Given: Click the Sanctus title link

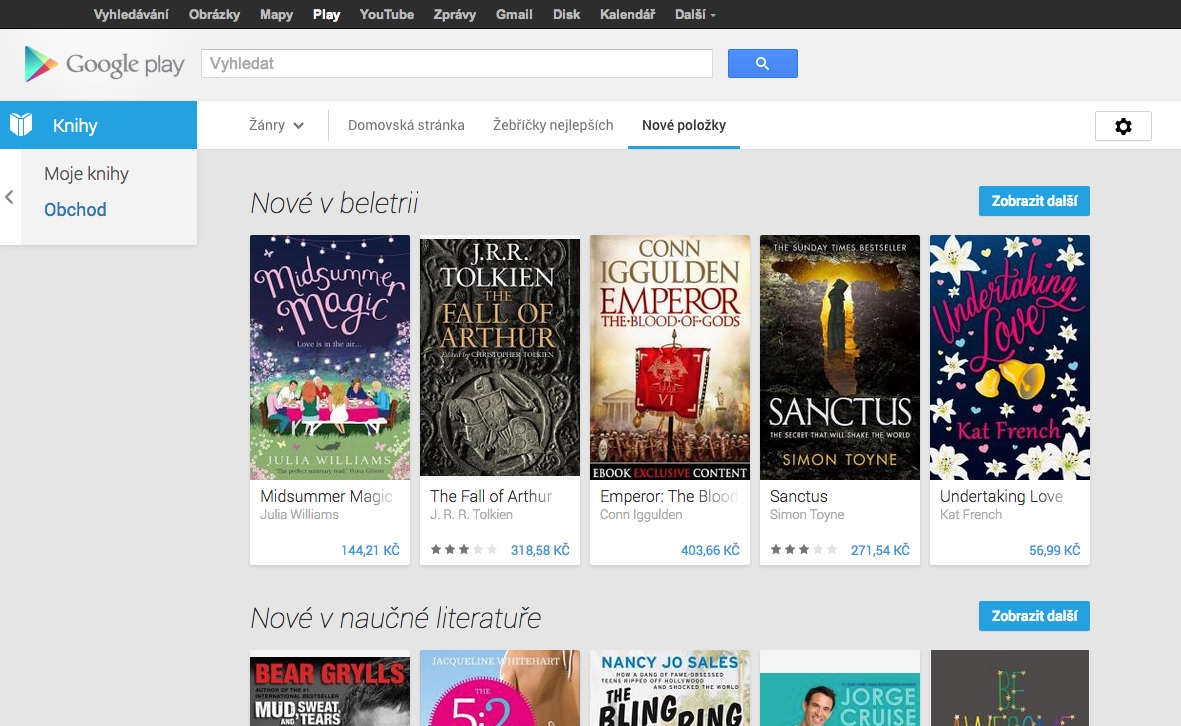Looking at the screenshot, I should click(798, 496).
